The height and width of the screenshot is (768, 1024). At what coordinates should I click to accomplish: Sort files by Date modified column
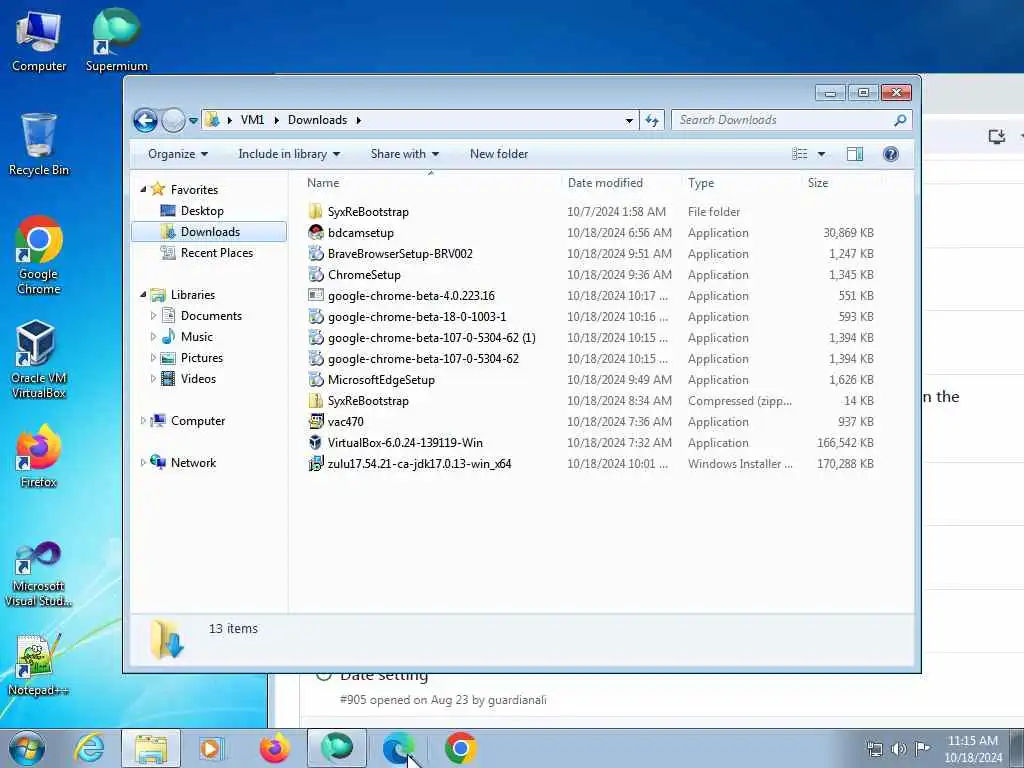point(620,183)
